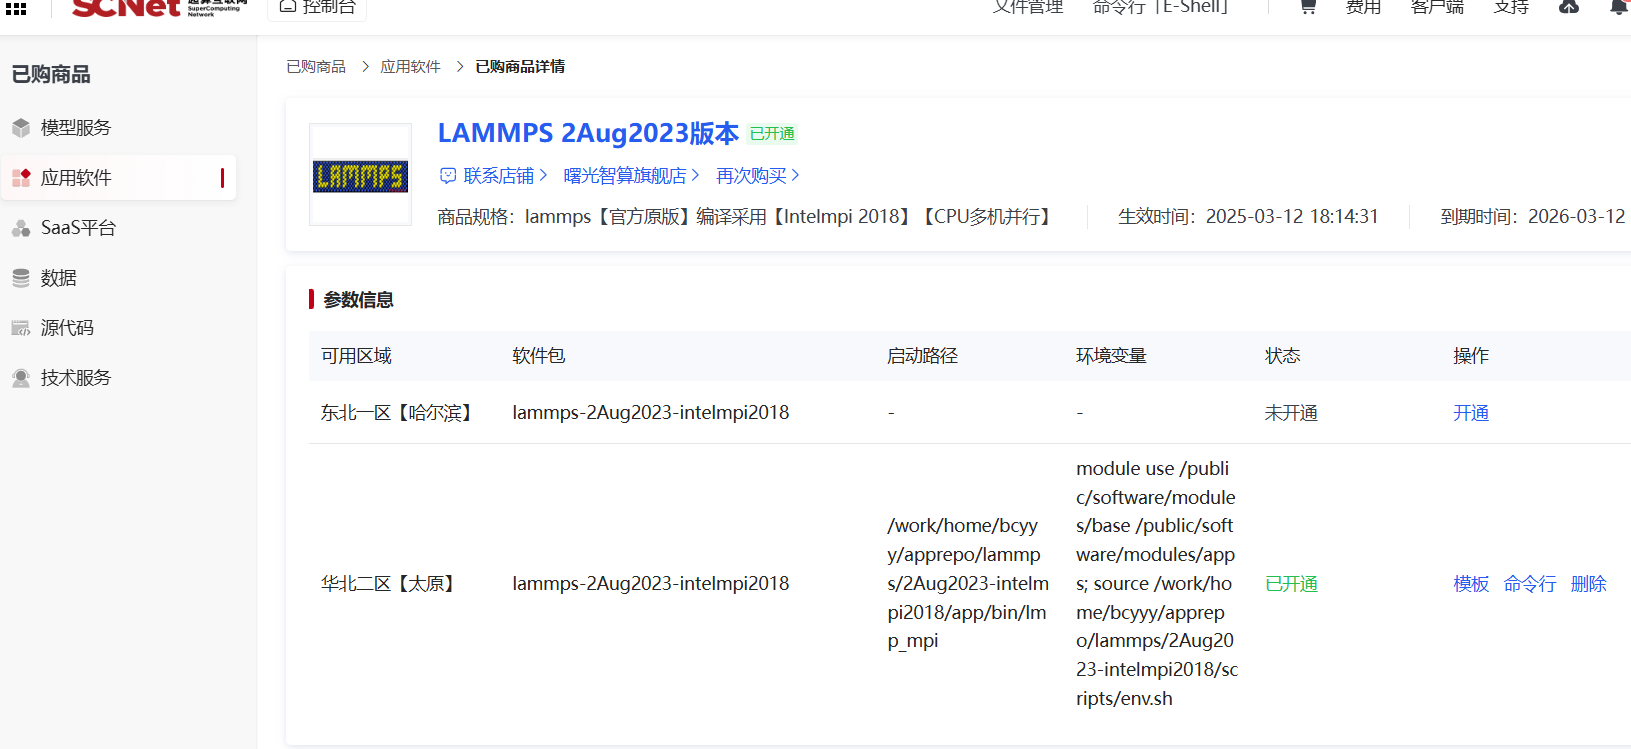Click 再次购买 to repurchase

coord(757,176)
